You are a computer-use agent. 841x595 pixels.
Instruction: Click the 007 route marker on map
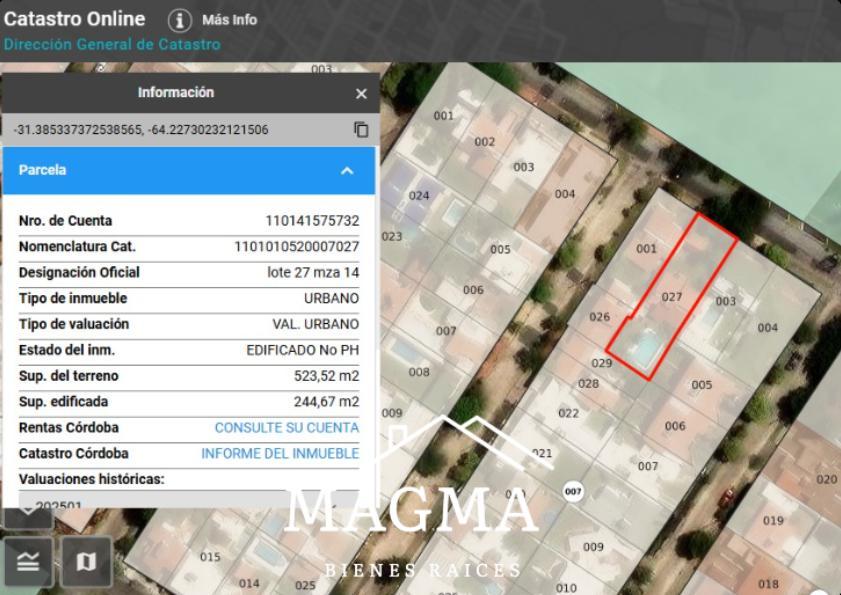pos(573,492)
